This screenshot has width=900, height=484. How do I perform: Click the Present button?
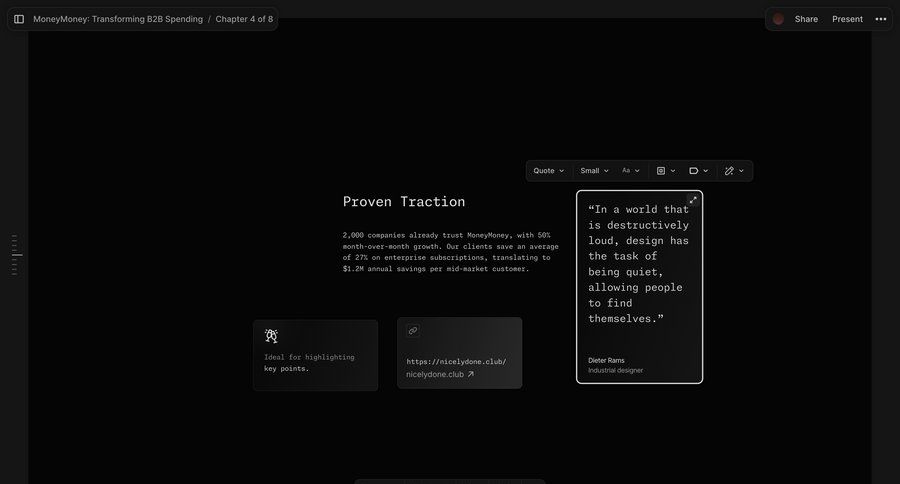coord(847,19)
